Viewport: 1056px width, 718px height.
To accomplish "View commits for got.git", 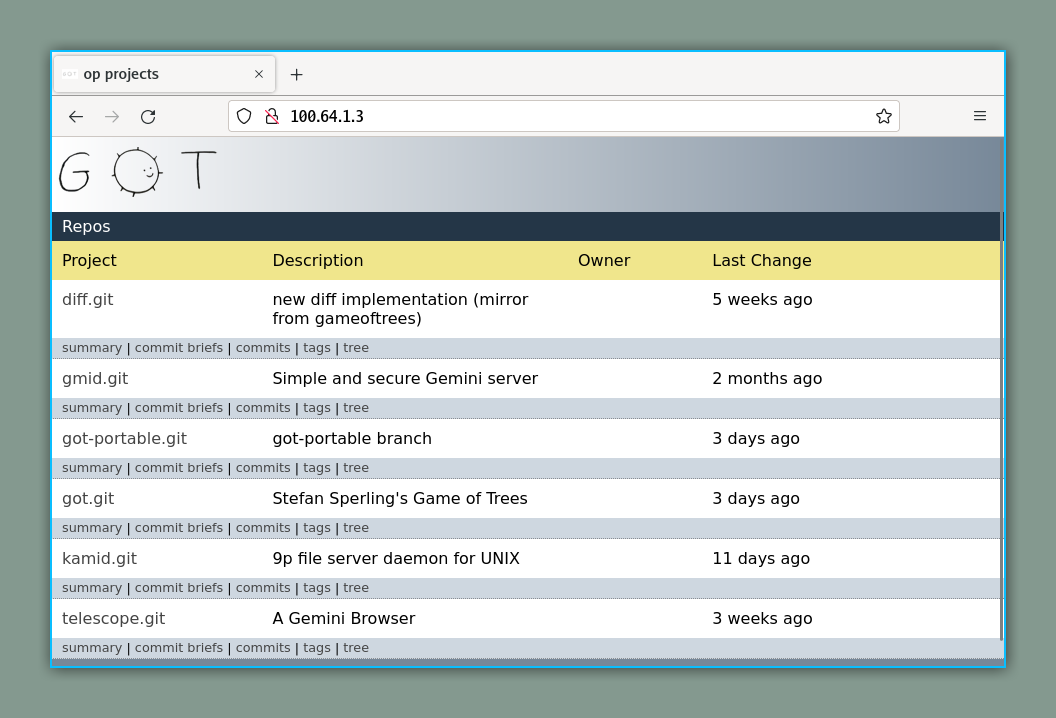I will (263, 528).
